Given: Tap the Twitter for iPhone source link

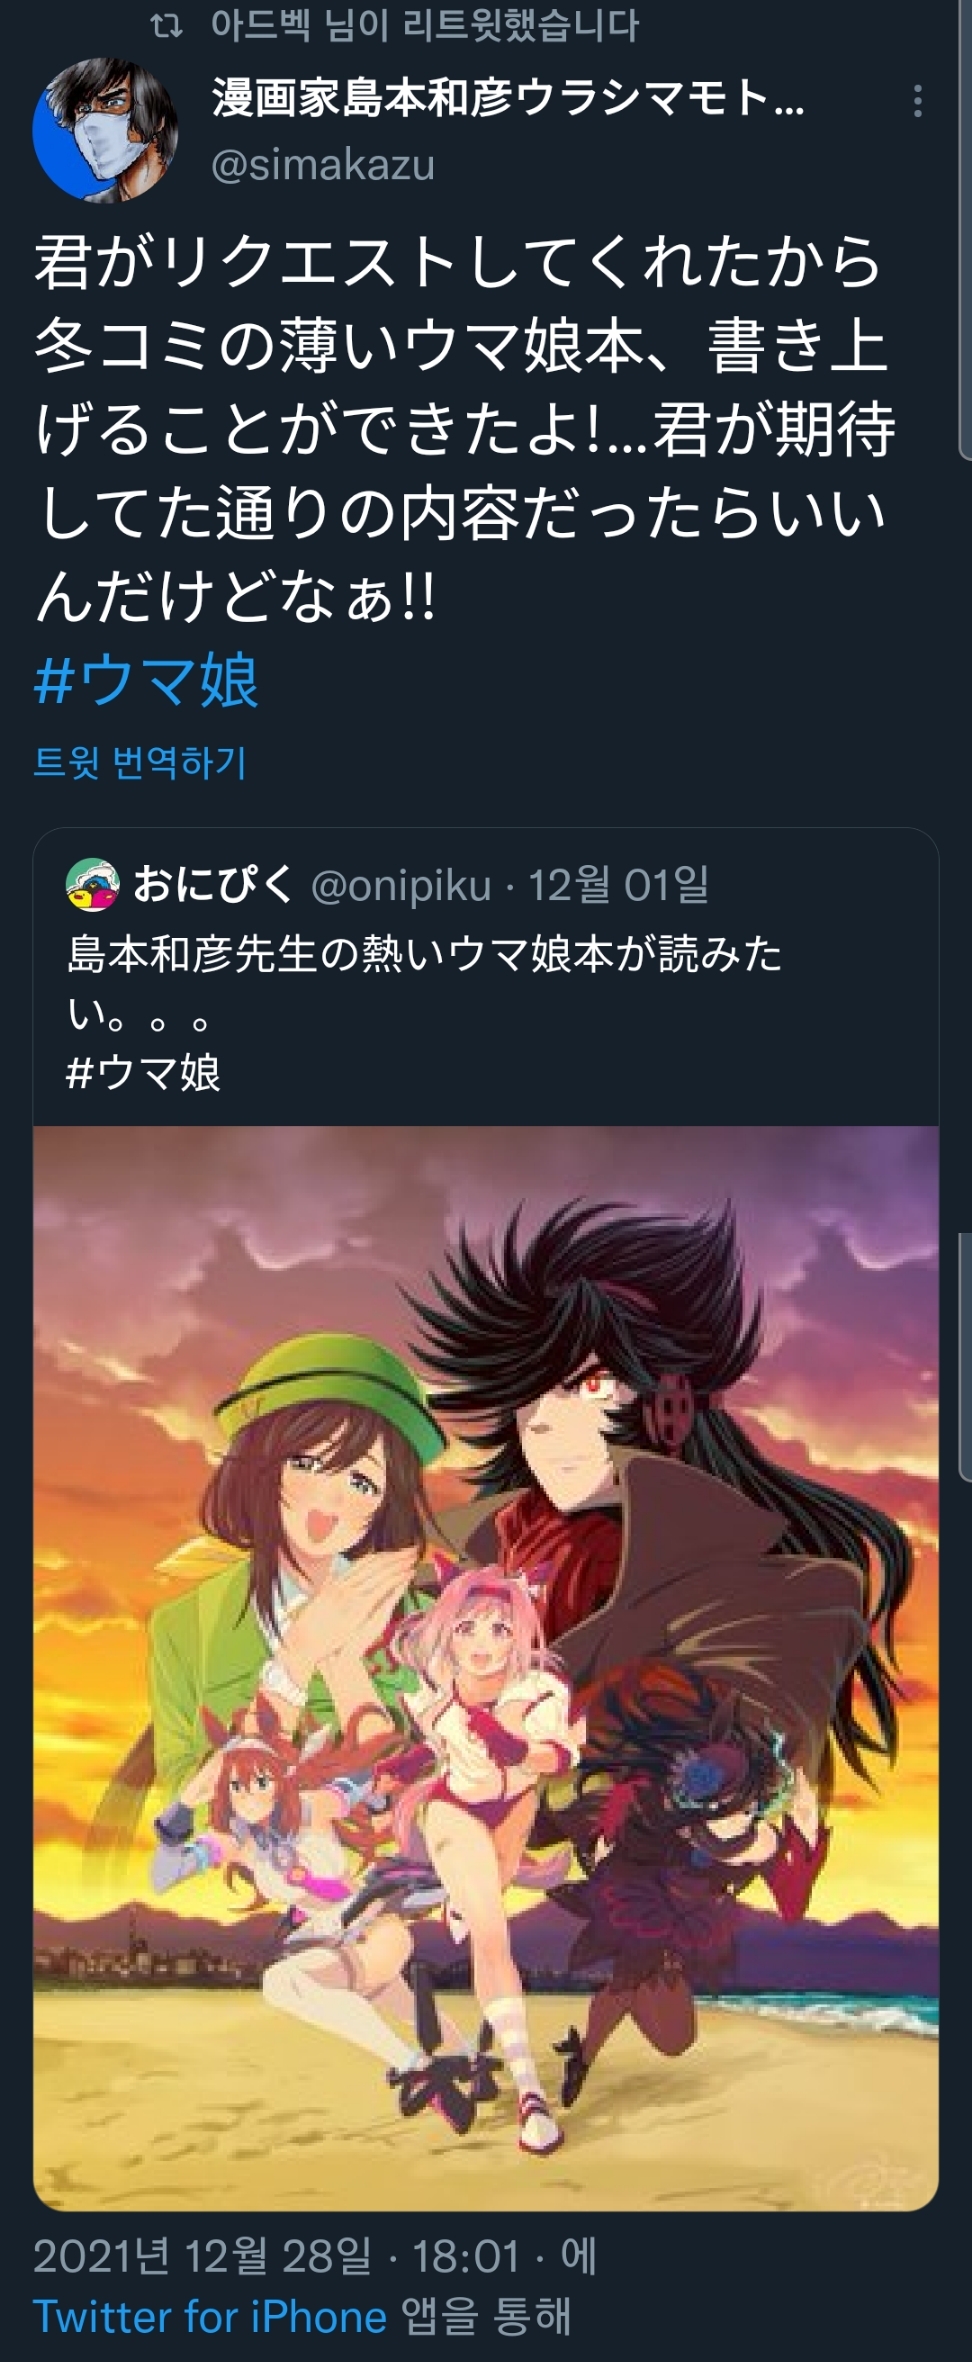Looking at the screenshot, I should click(210, 2317).
